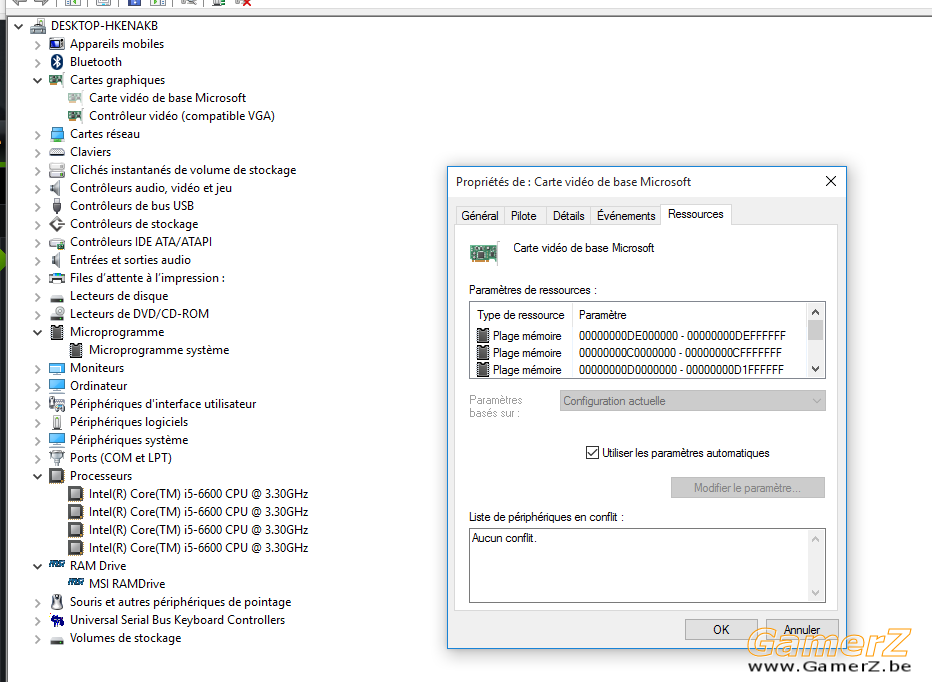Select the D0000000 memory range row

click(638, 370)
